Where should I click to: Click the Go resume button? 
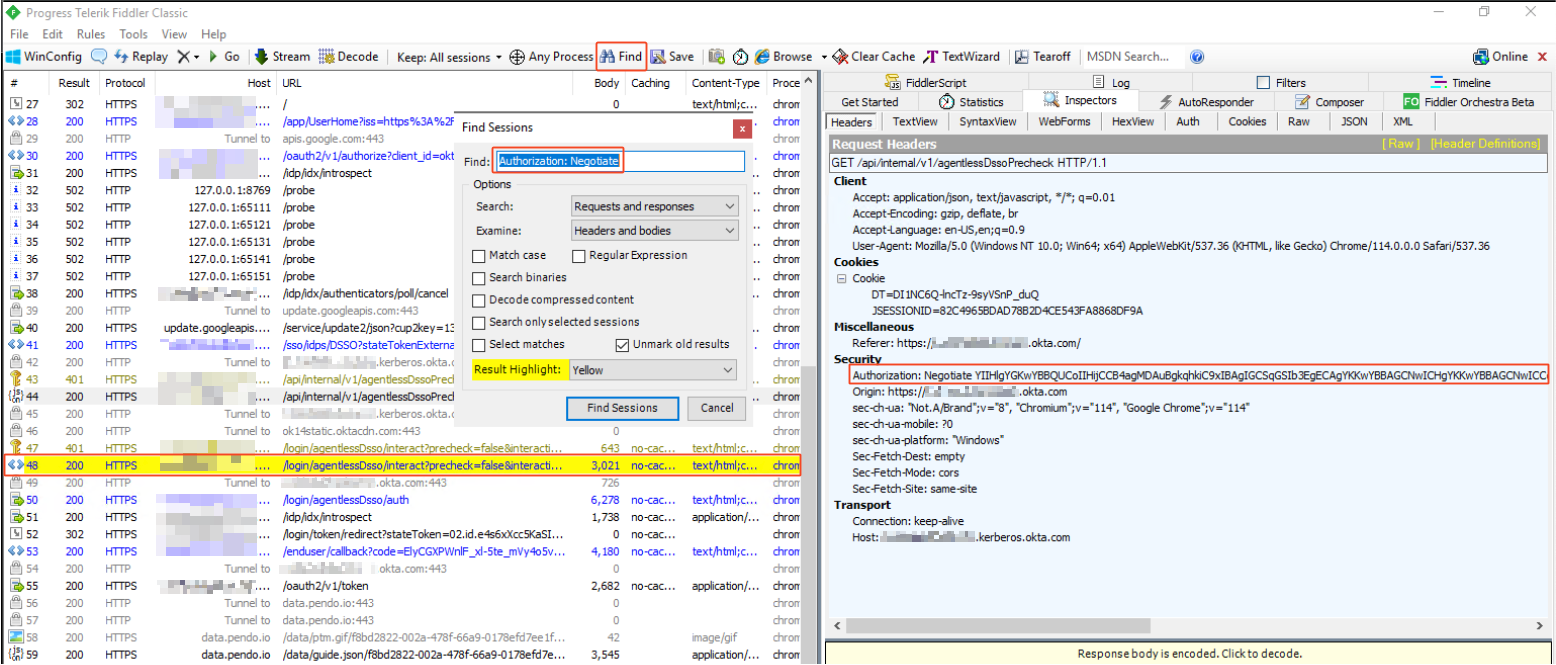tap(223, 57)
